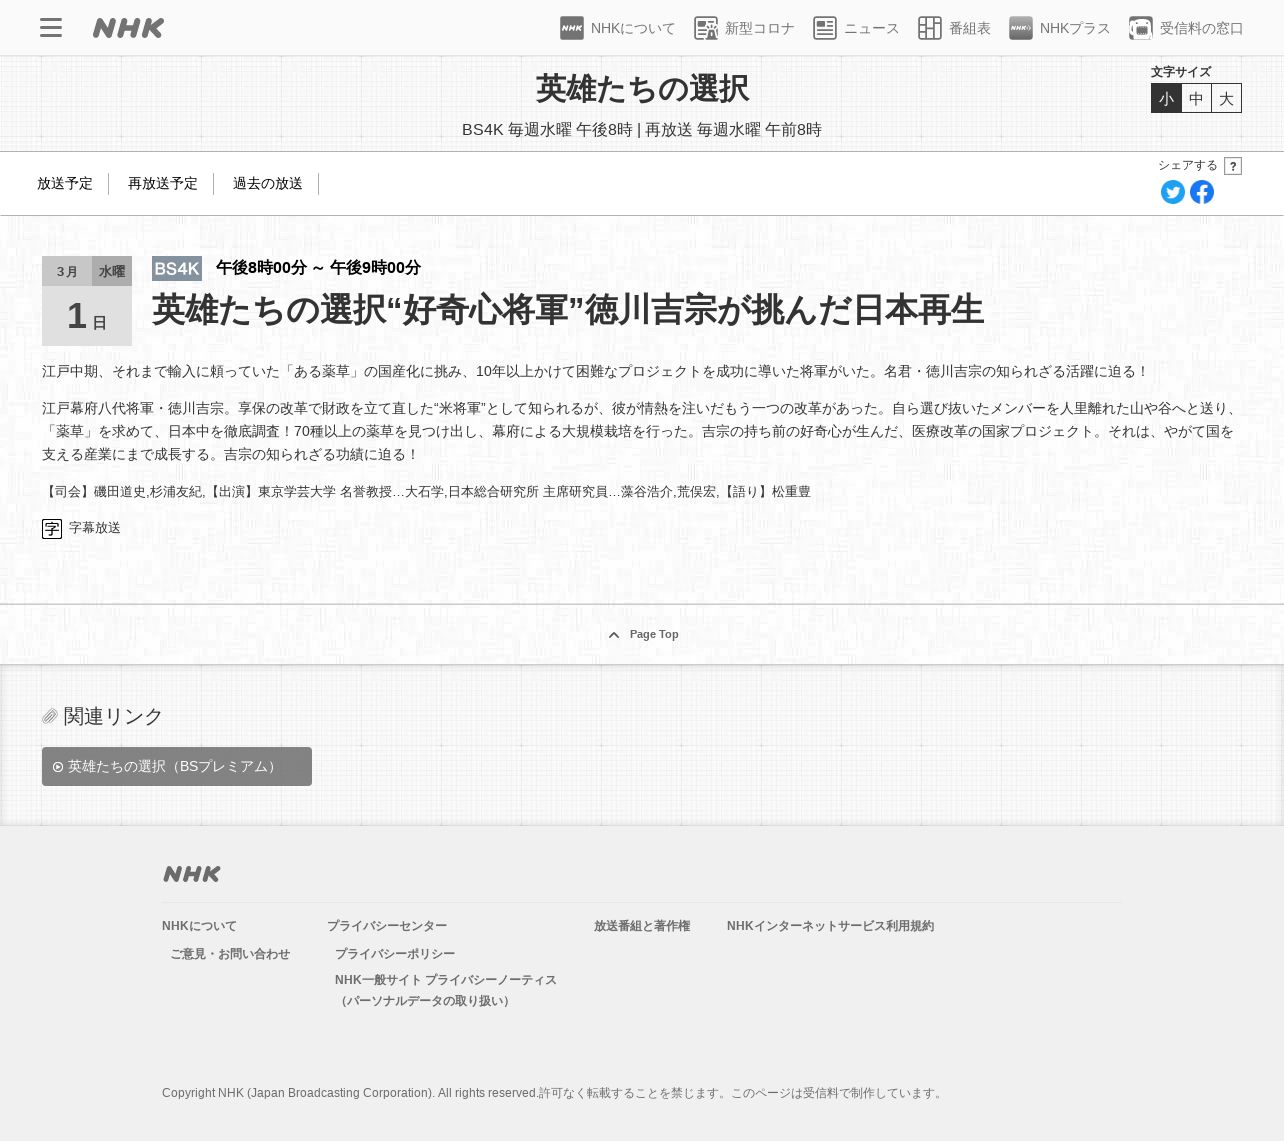Click the 【司会】磯田道史 cast line

(427, 492)
